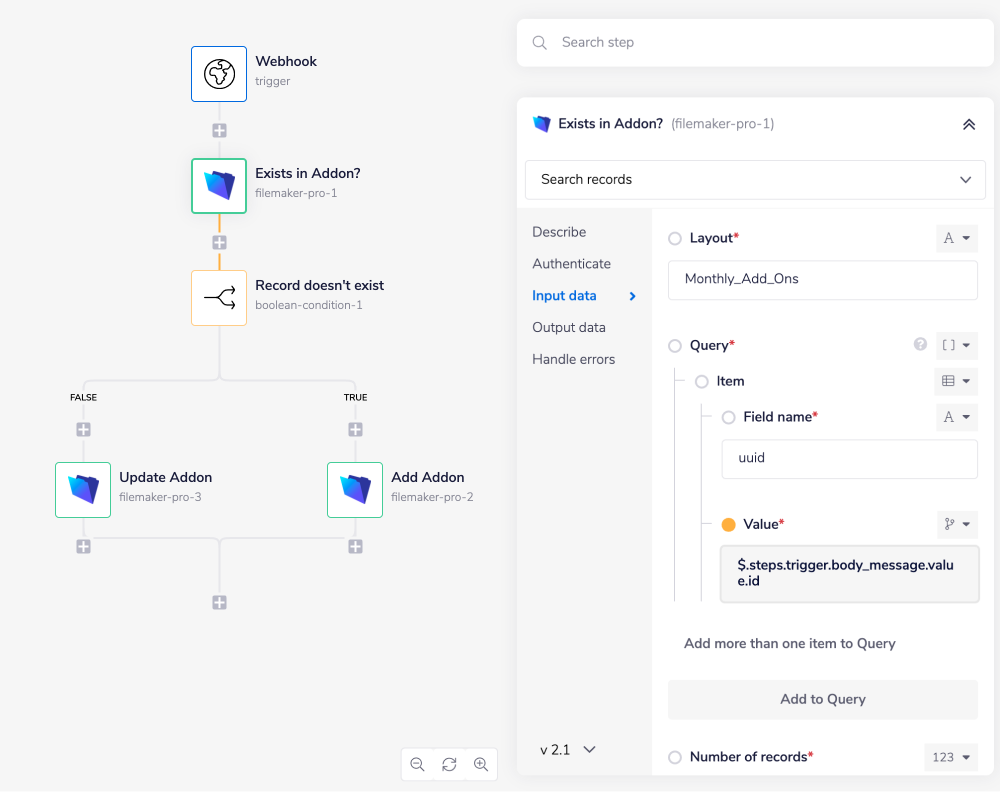Reset the canvas zoom with refresh icon
The width and height of the screenshot is (1000, 792).
pos(449,764)
